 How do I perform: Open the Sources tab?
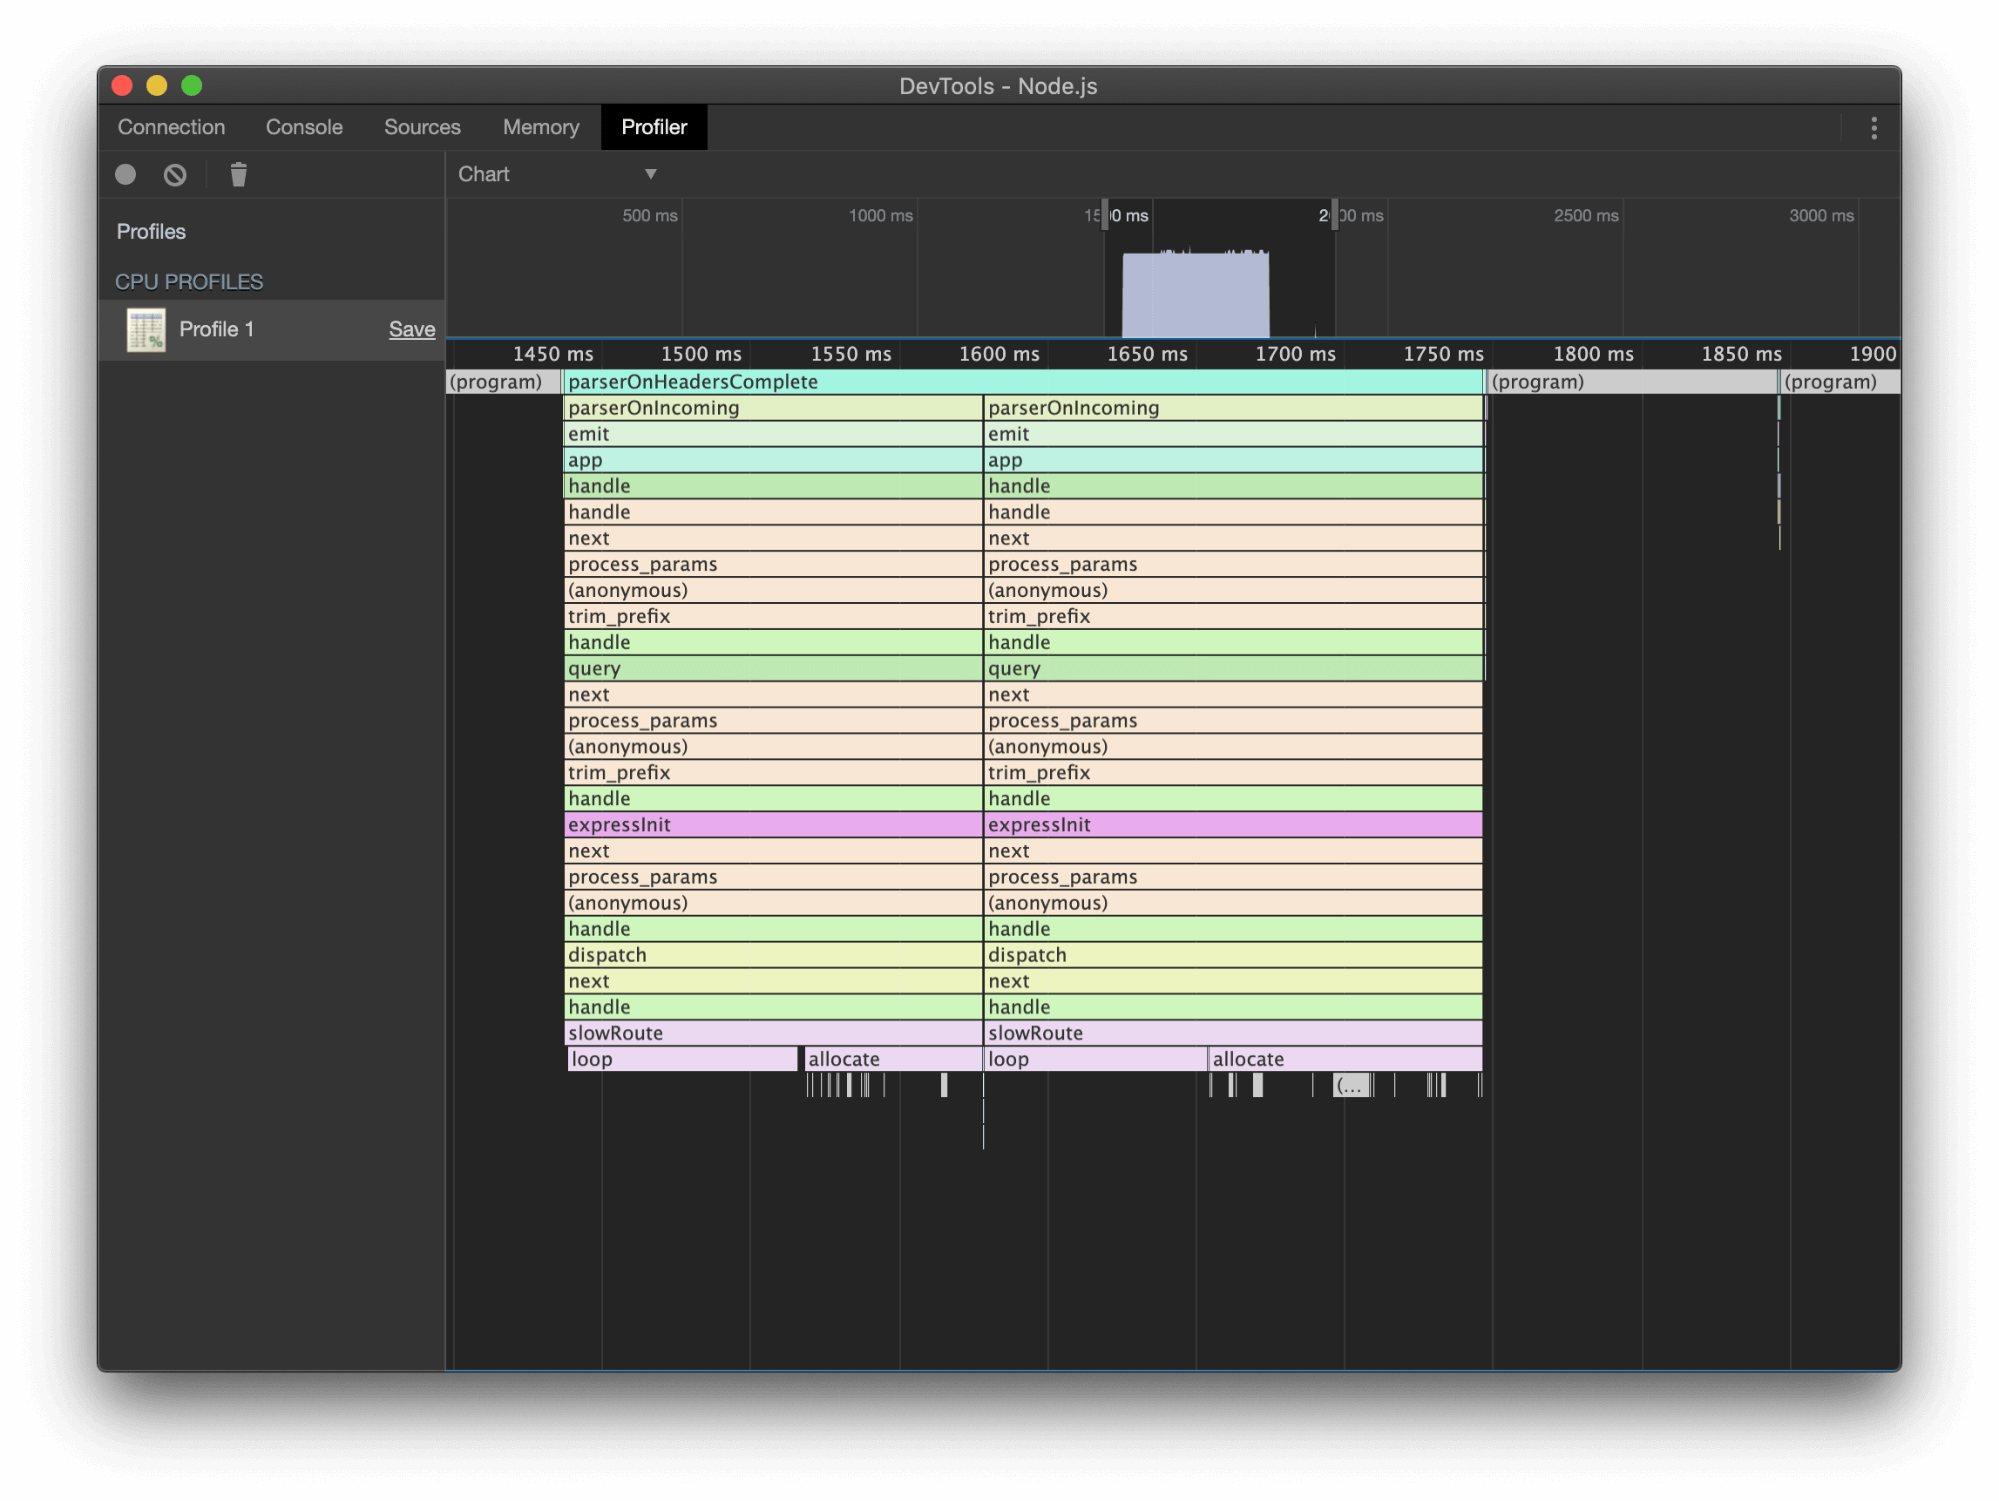coord(422,127)
